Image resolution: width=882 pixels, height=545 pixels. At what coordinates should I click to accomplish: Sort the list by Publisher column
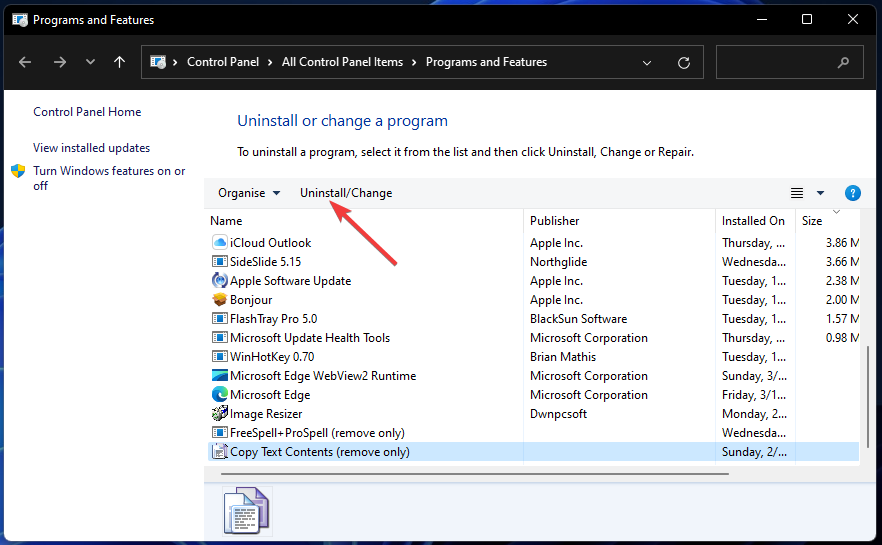555,221
